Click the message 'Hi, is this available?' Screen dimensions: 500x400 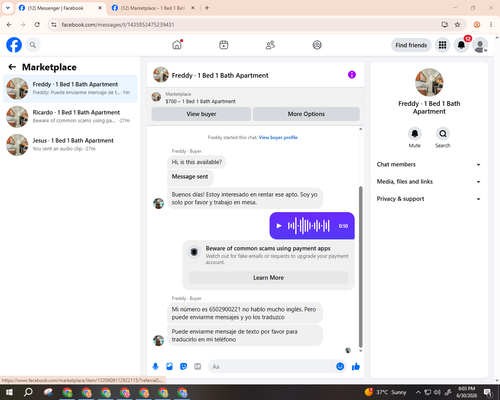197,162
